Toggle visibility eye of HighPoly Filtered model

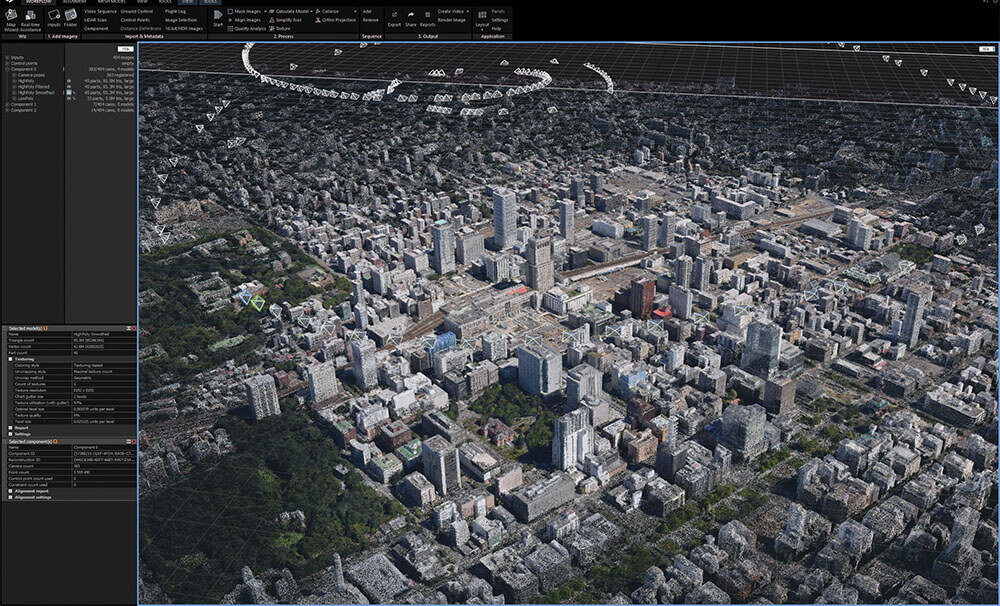click(x=68, y=86)
